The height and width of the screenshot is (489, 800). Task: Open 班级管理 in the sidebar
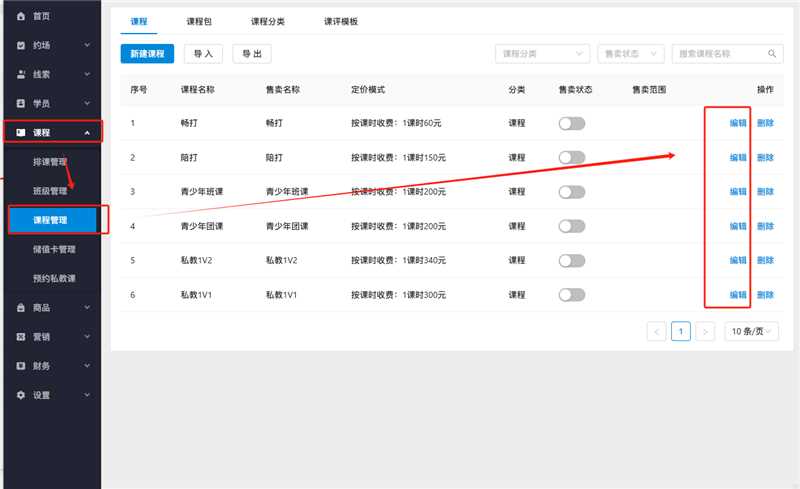(50, 191)
